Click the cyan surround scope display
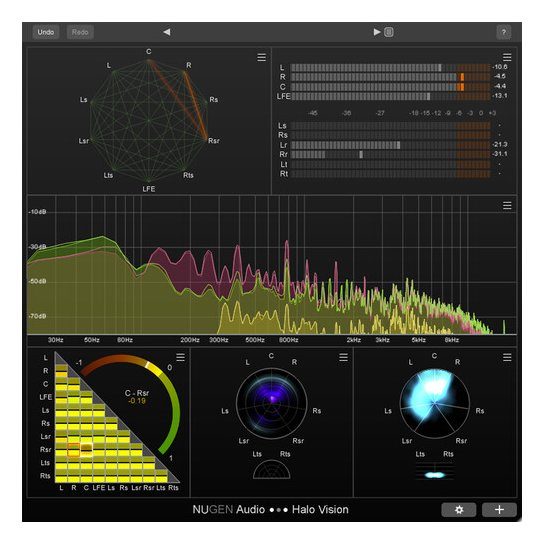 435,403
